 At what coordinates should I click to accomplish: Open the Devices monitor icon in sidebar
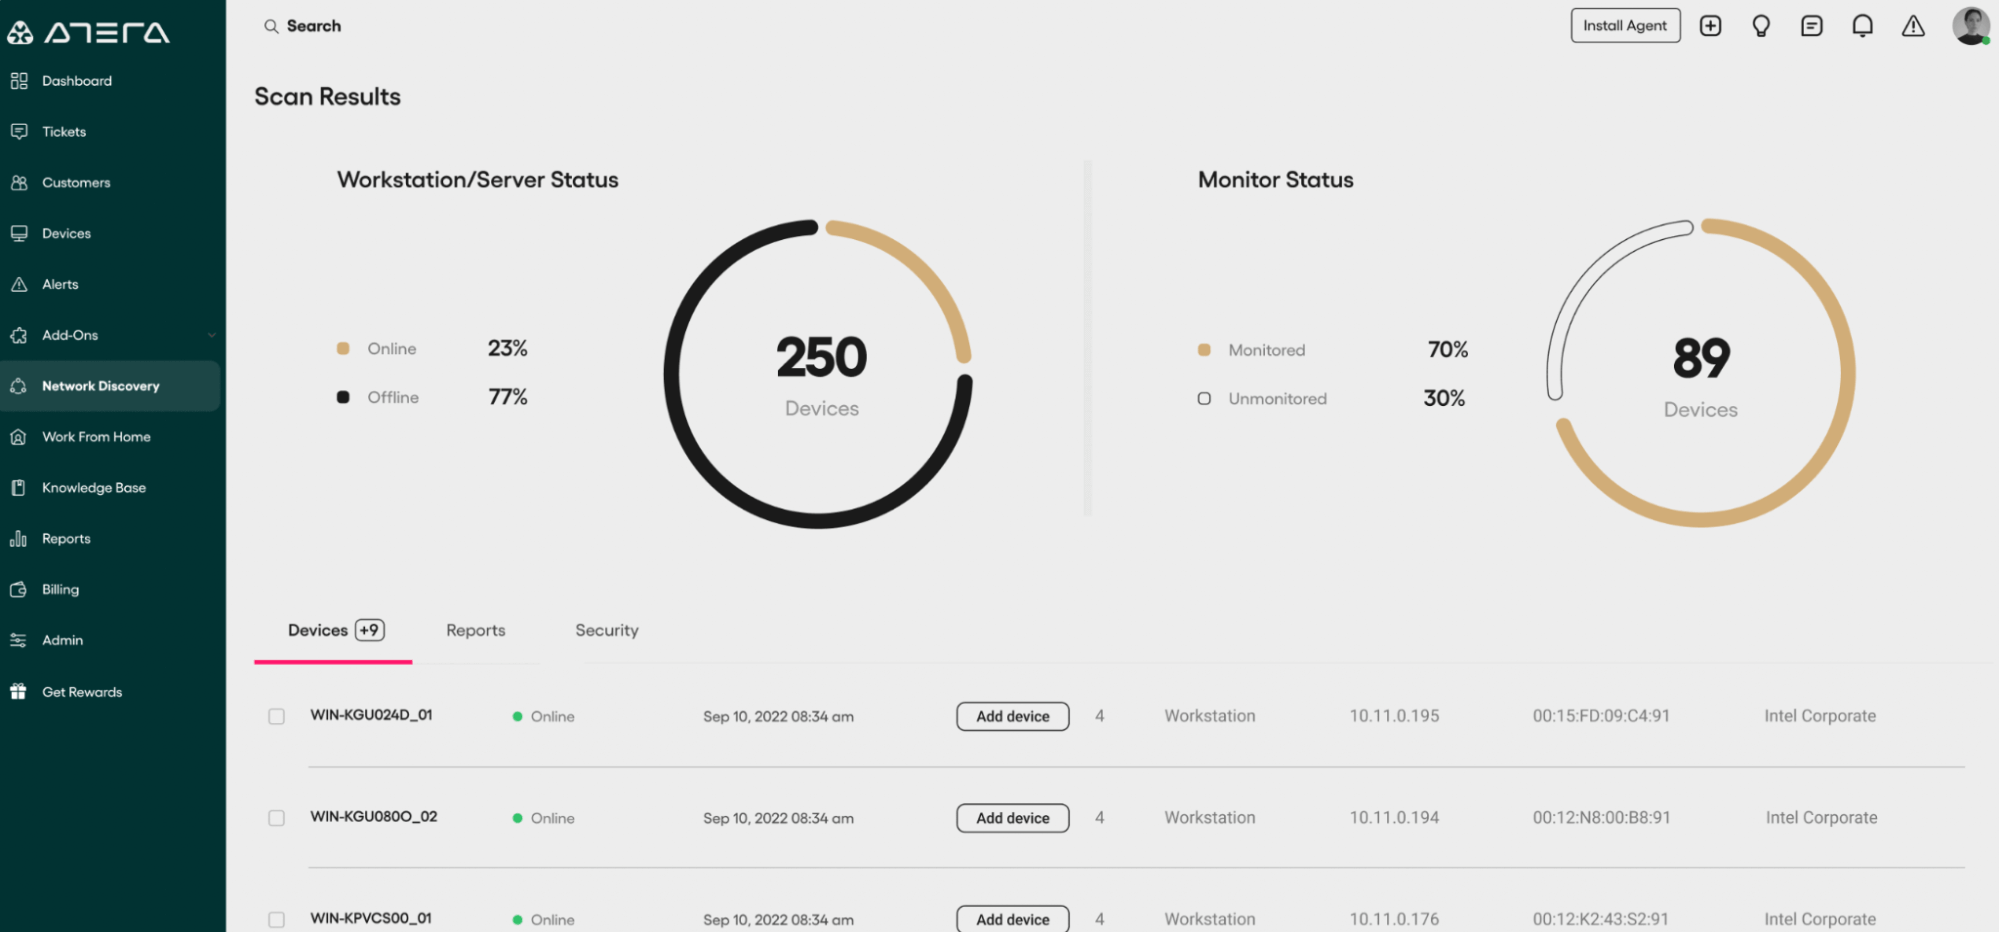(x=19, y=234)
